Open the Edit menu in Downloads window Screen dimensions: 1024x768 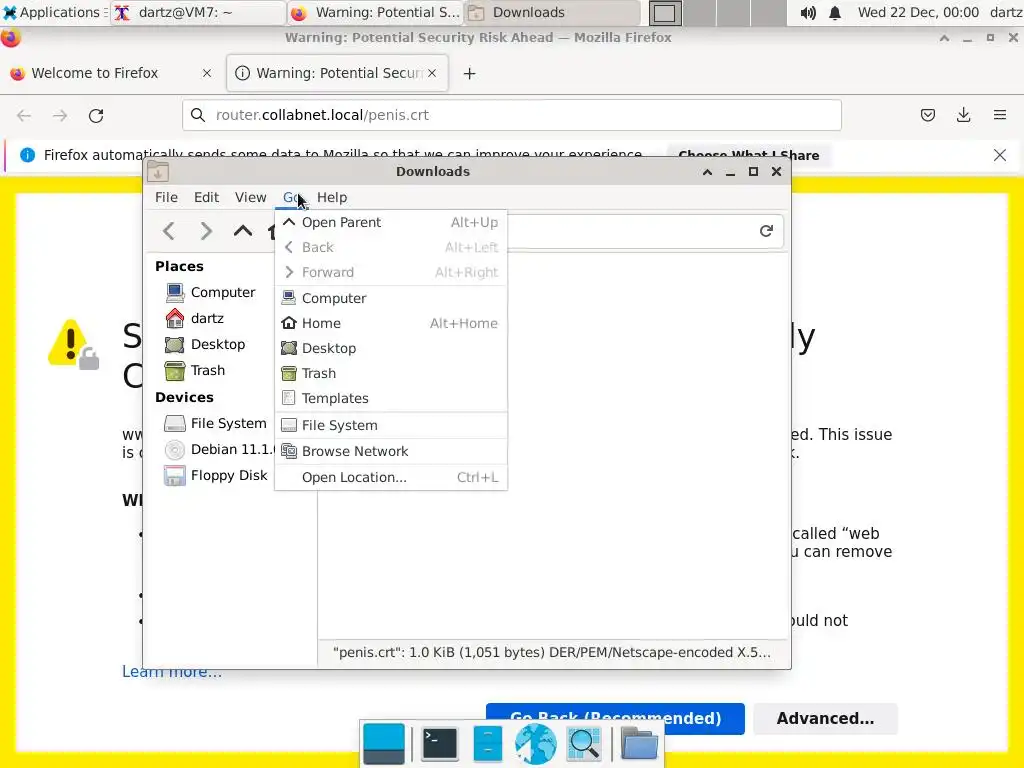coord(206,197)
